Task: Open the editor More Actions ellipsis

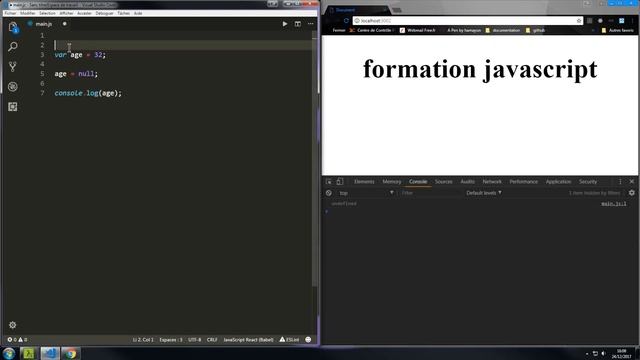Action: tap(311, 24)
